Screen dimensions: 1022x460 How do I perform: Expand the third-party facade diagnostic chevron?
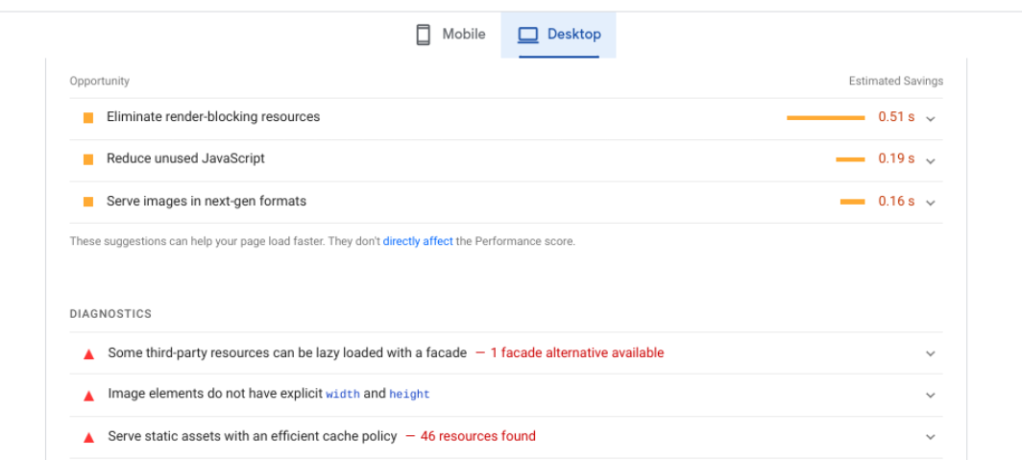[x=930, y=353]
